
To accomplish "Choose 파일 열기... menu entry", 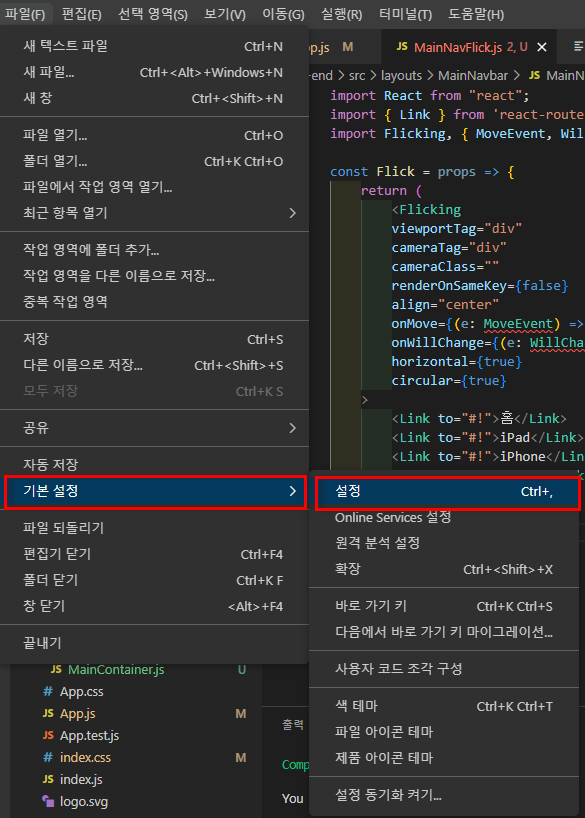I will click(x=154, y=136).
